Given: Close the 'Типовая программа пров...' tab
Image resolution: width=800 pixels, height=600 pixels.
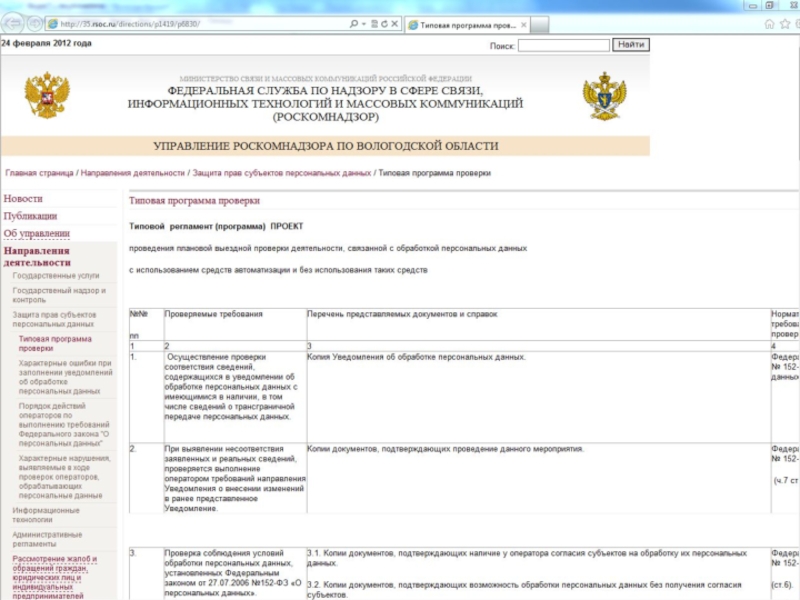Looking at the screenshot, I should coord(523,25).
